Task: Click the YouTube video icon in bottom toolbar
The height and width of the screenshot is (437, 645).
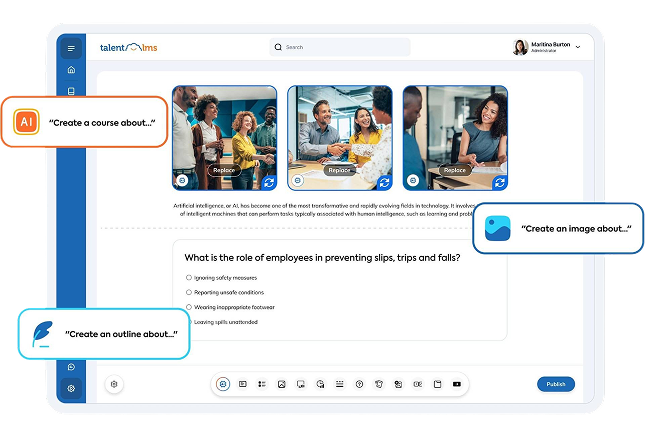Action: coord(457,384)
